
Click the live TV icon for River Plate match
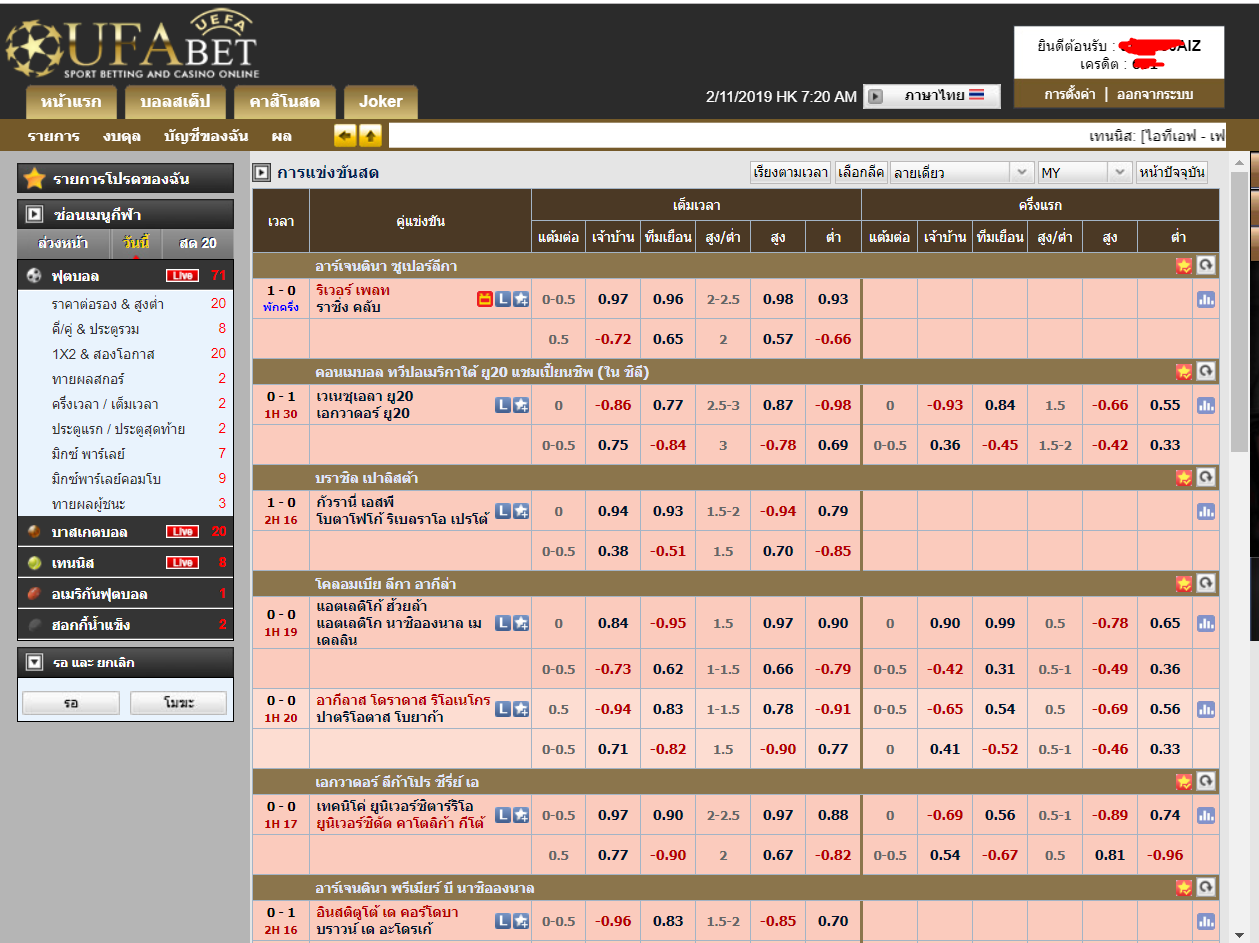coord(485,299)
